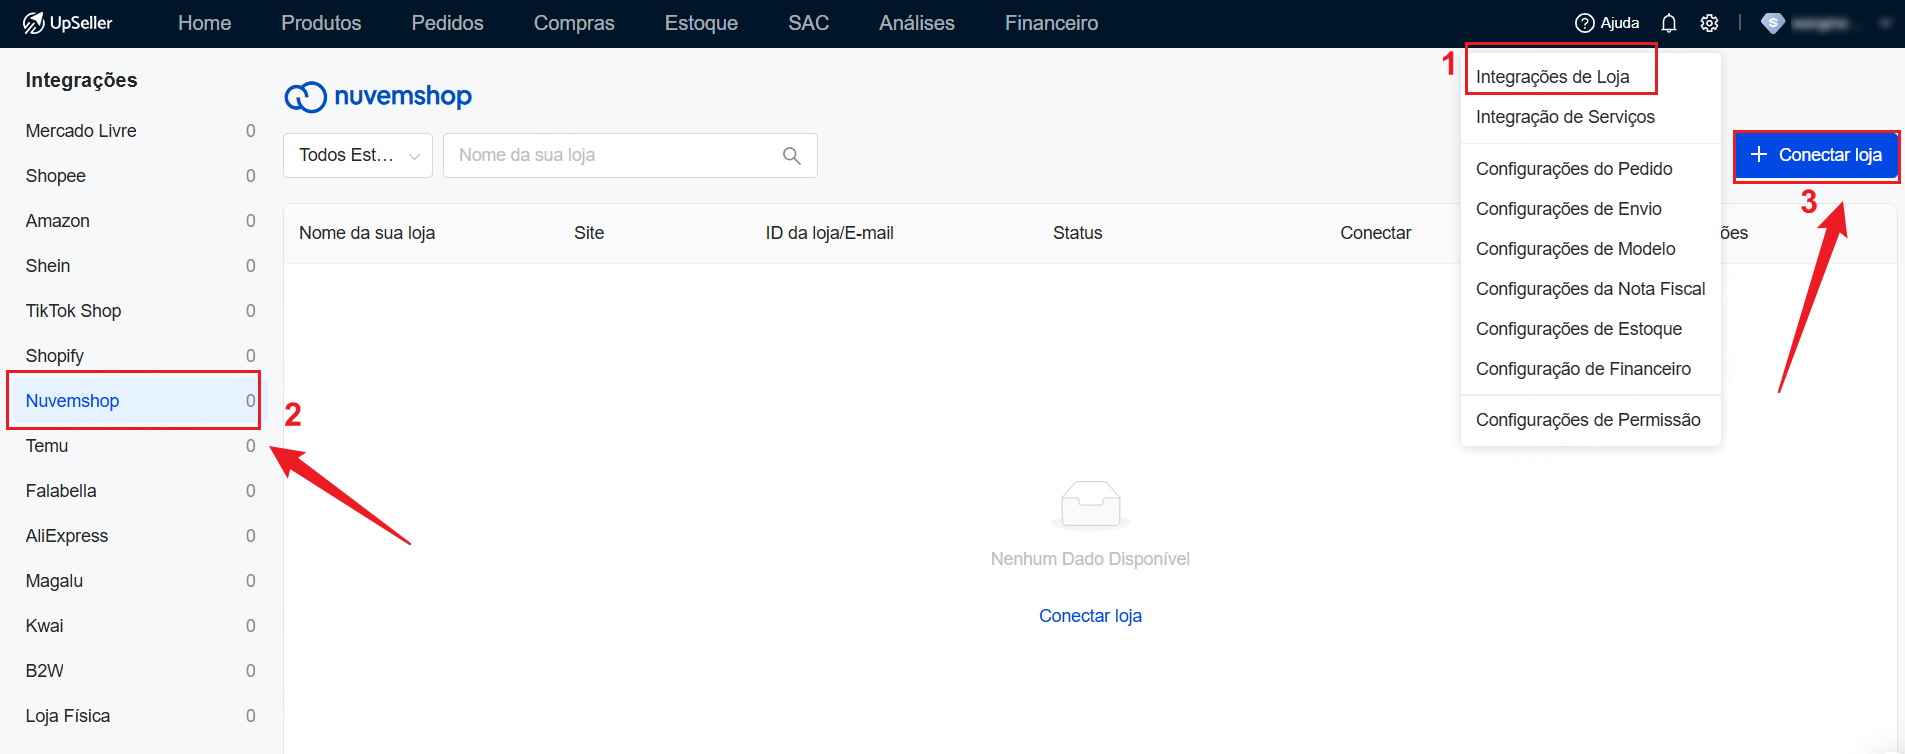
Task: Click the Site column header
Action: (589, 233)
